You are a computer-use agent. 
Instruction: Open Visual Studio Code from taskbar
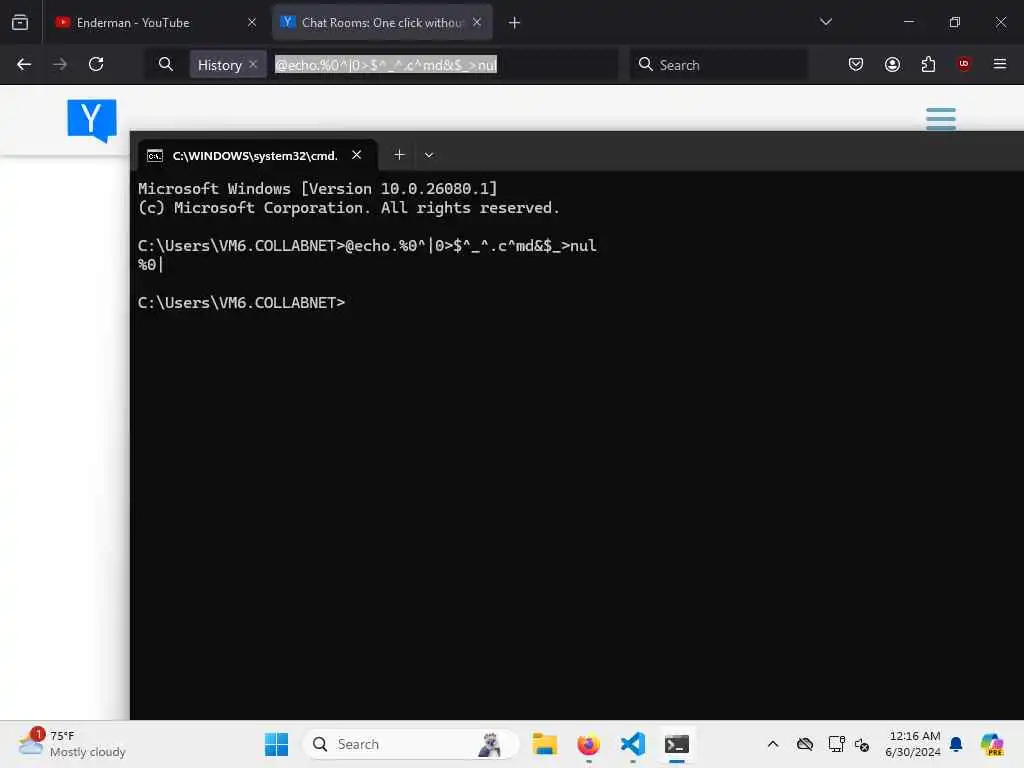pos(632,744)
